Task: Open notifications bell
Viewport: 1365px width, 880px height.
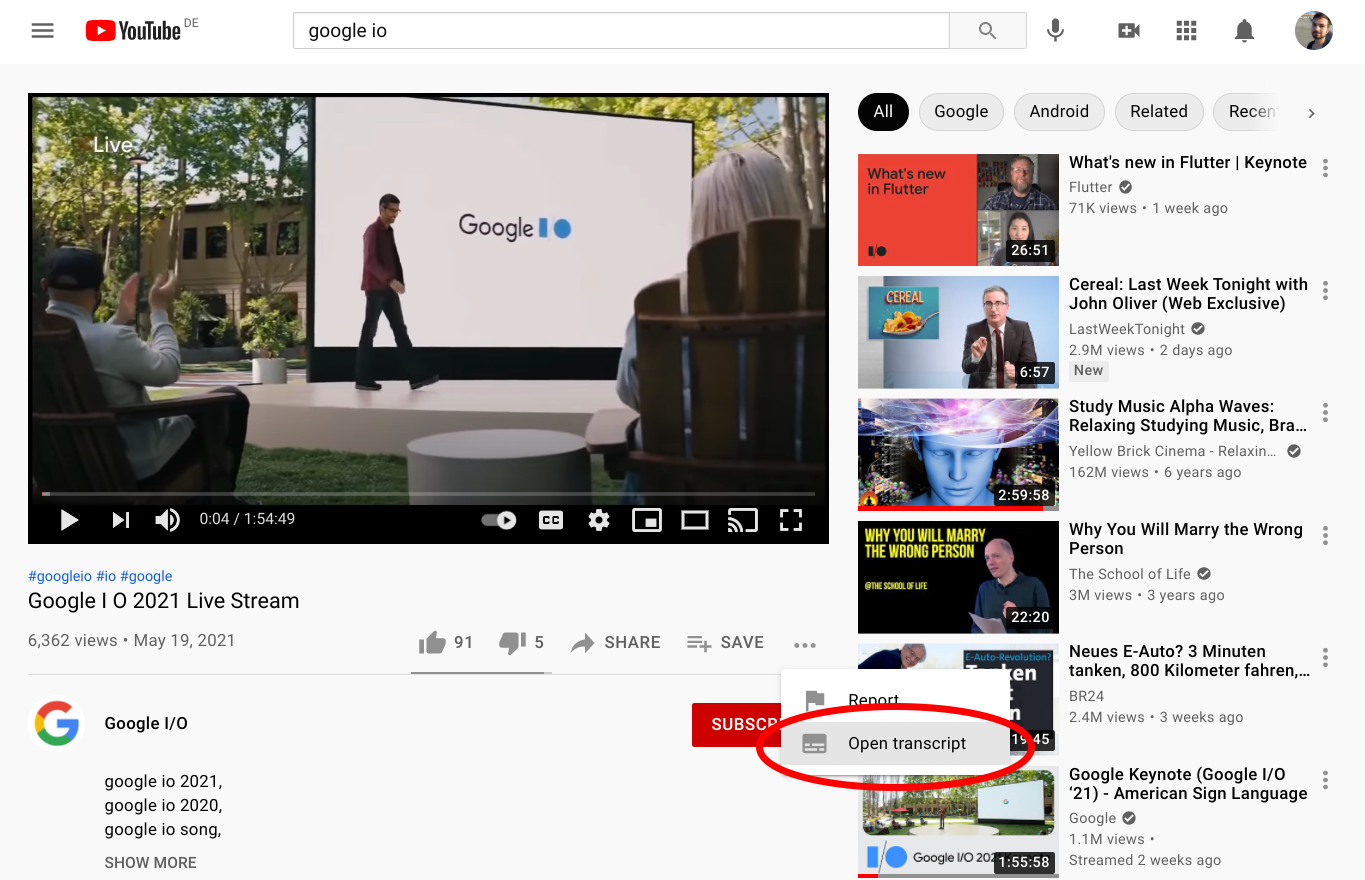Action: point(1244,31)
